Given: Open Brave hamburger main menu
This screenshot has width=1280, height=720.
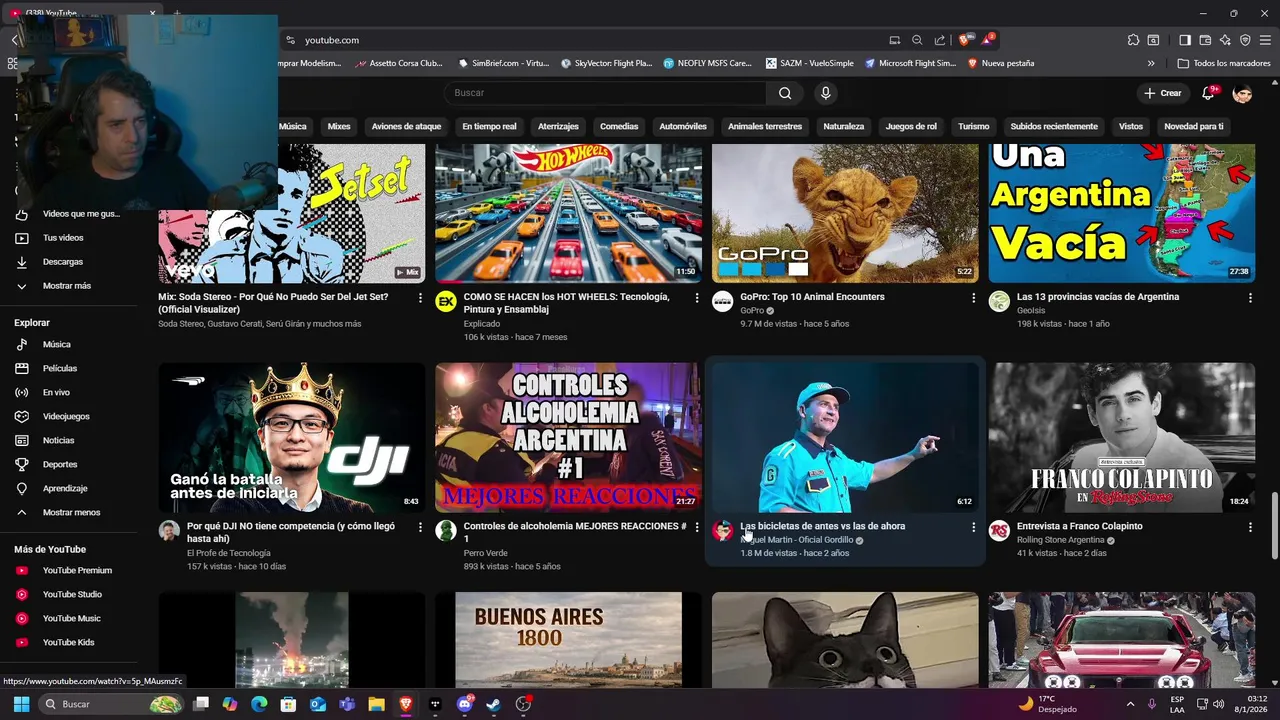Looking at the screenshot, I should (x=1265, y=40).
